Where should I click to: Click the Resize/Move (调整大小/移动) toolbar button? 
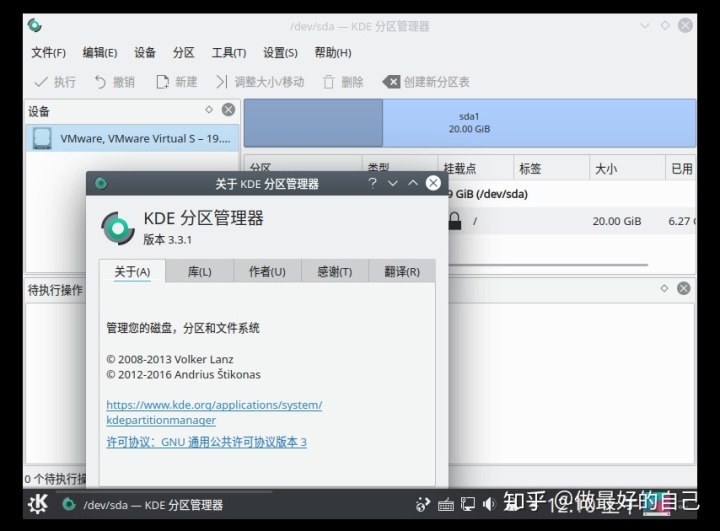coord(260,82)
